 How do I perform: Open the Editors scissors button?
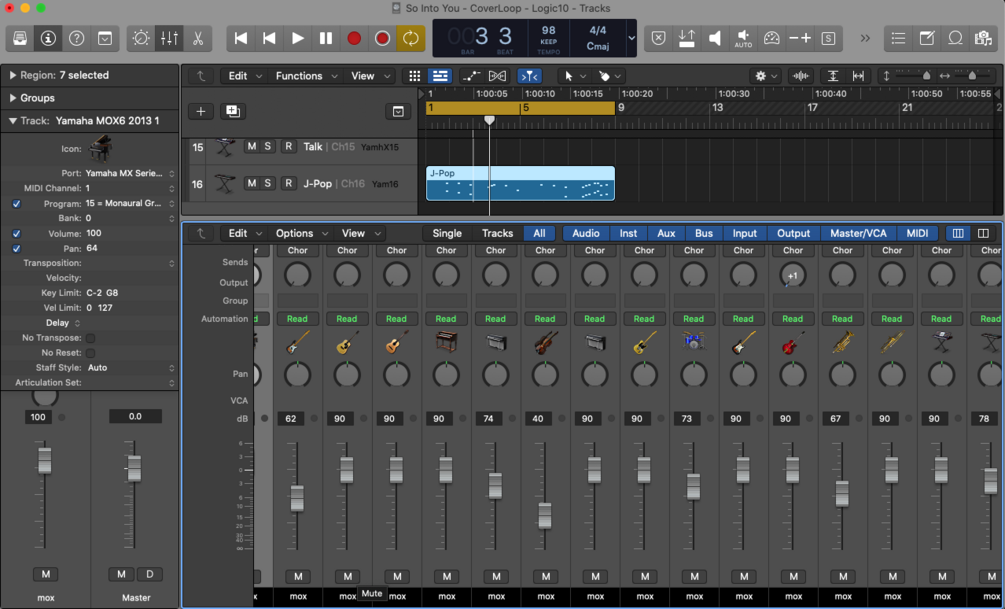coord(197,38)
